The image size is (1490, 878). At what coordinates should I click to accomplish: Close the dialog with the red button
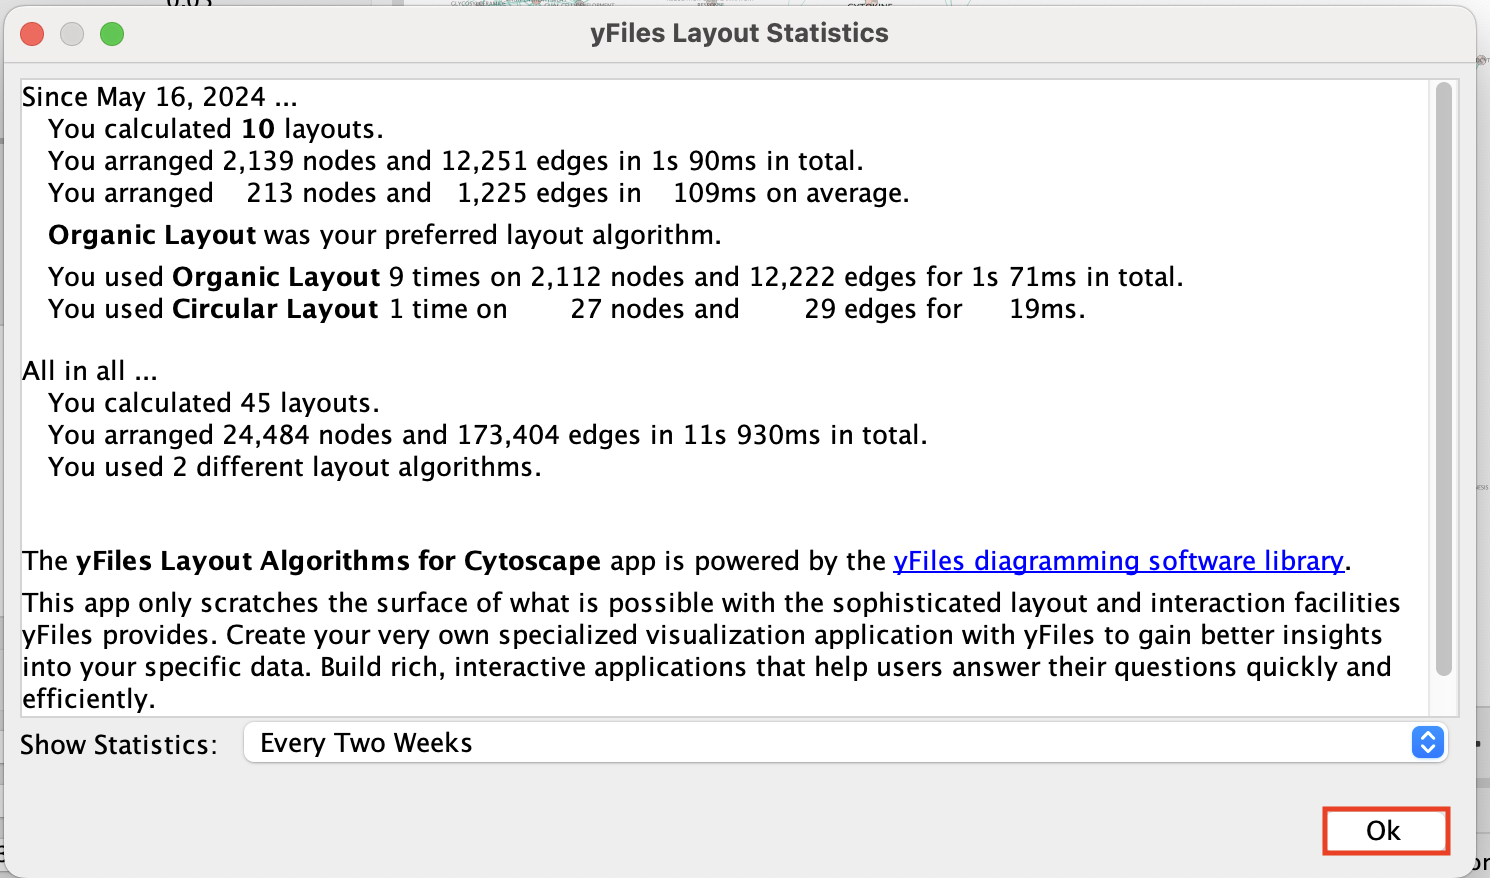pos(32,34)
